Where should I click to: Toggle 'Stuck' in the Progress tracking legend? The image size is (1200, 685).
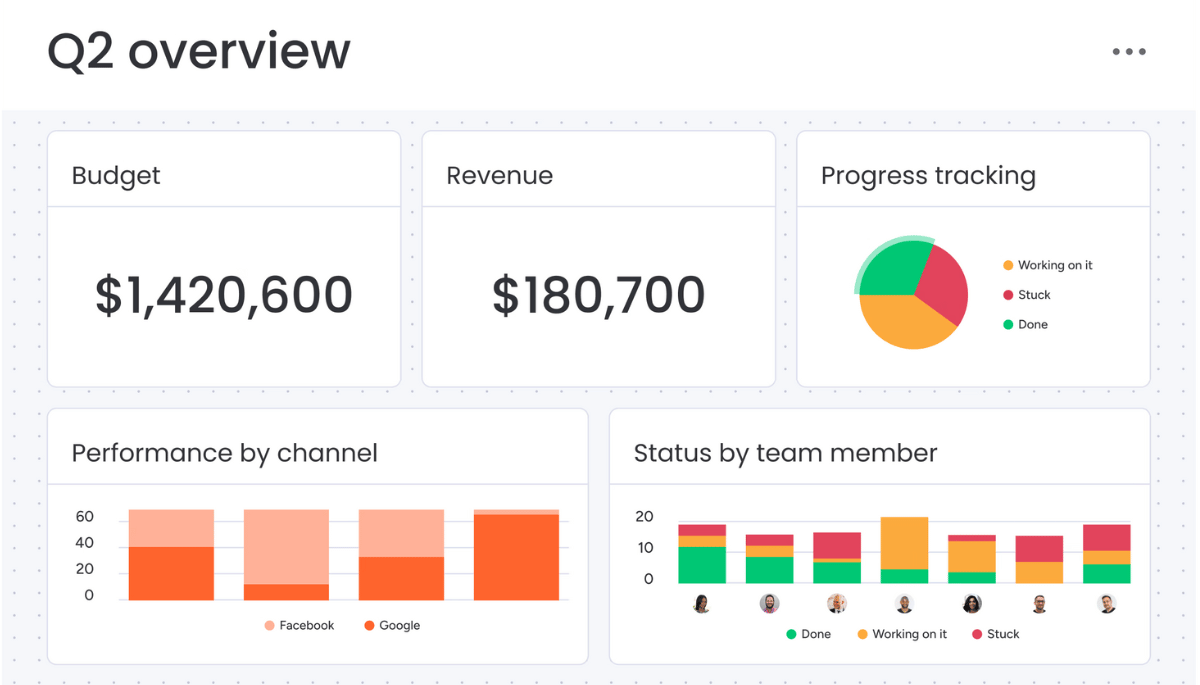1027,295
